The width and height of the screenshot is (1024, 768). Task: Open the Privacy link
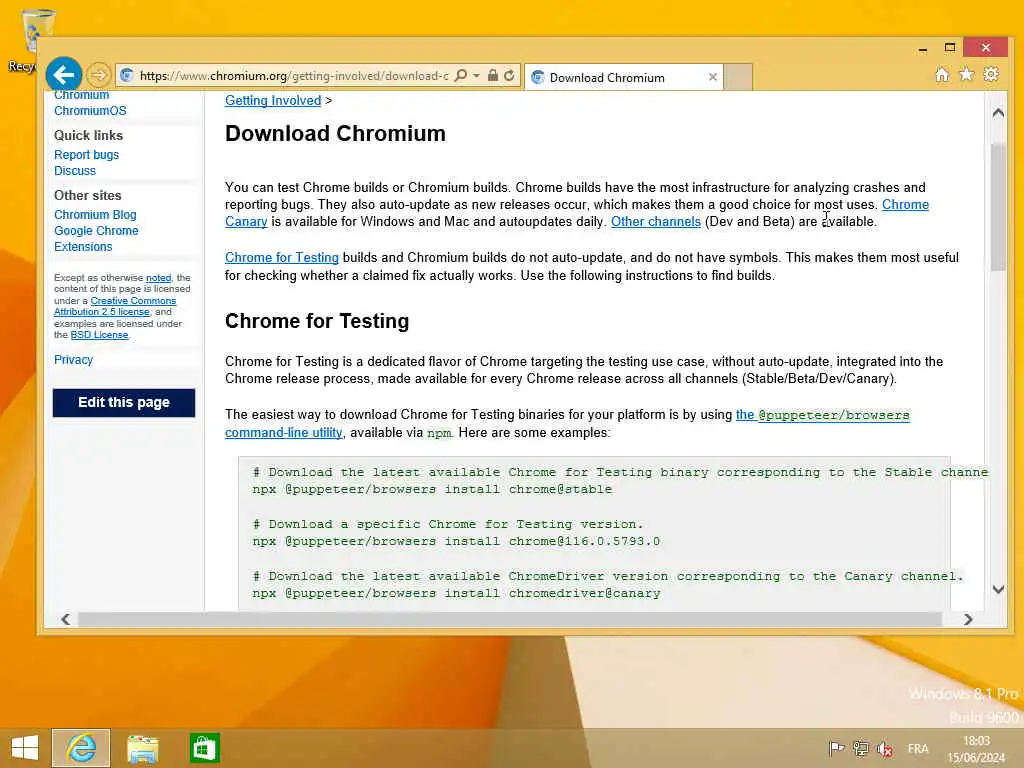(73, 360)
